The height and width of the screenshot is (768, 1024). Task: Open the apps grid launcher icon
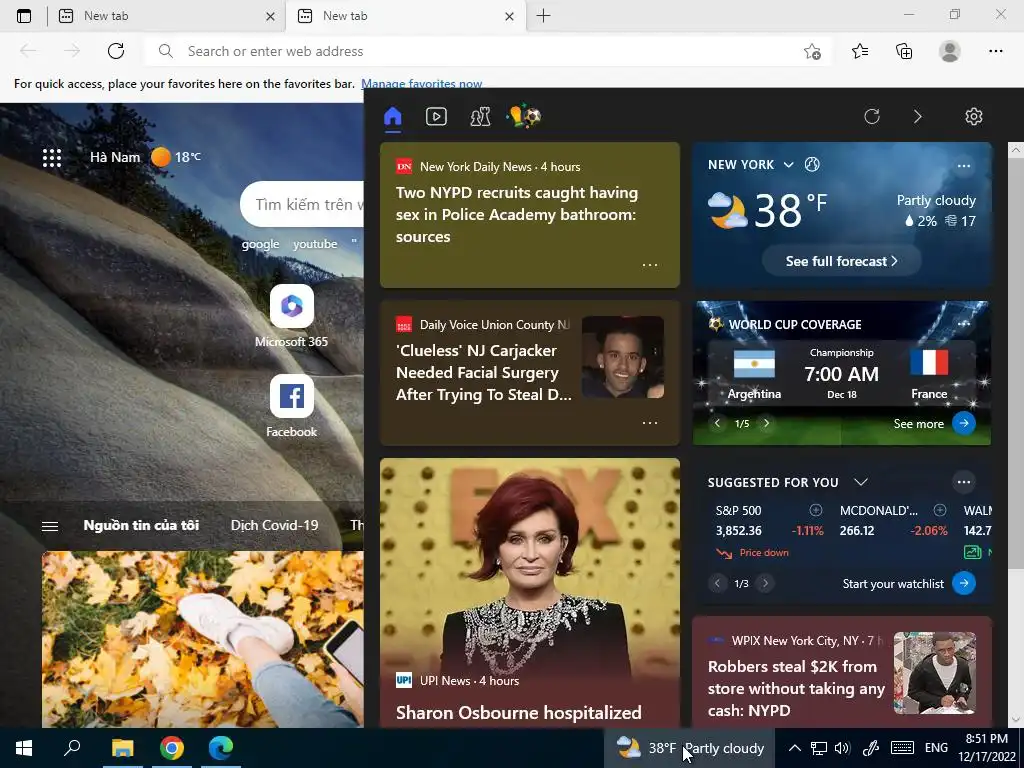coord(52,157)
